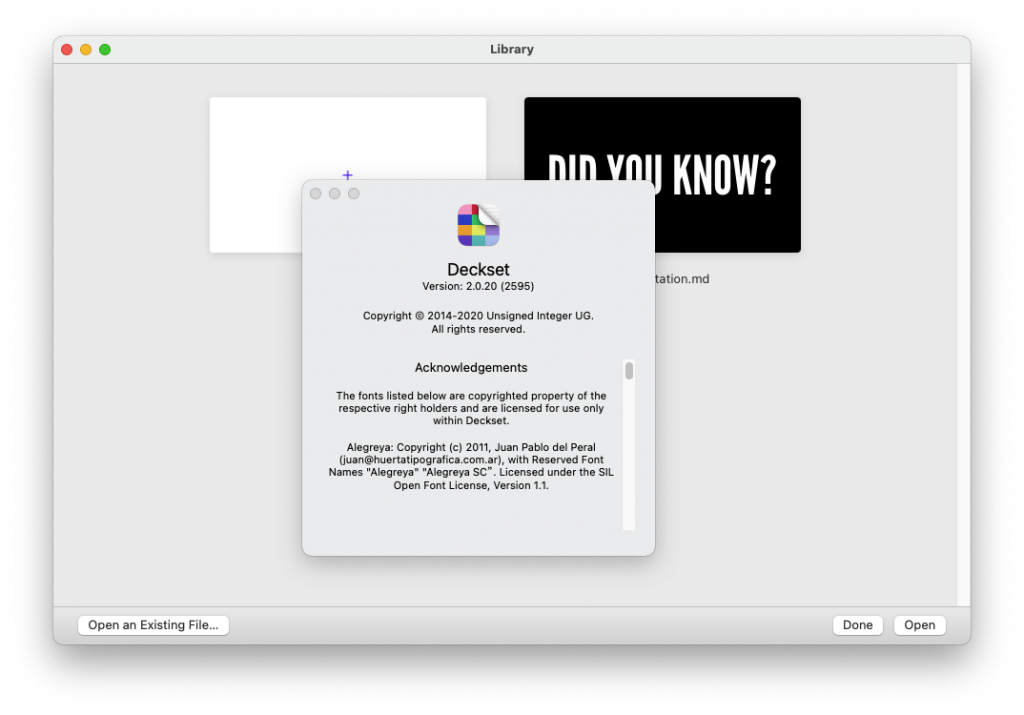This screenshot has width=1024, height=715.
Task: Click the Acknowledgements heading
Action: [471, 368]
